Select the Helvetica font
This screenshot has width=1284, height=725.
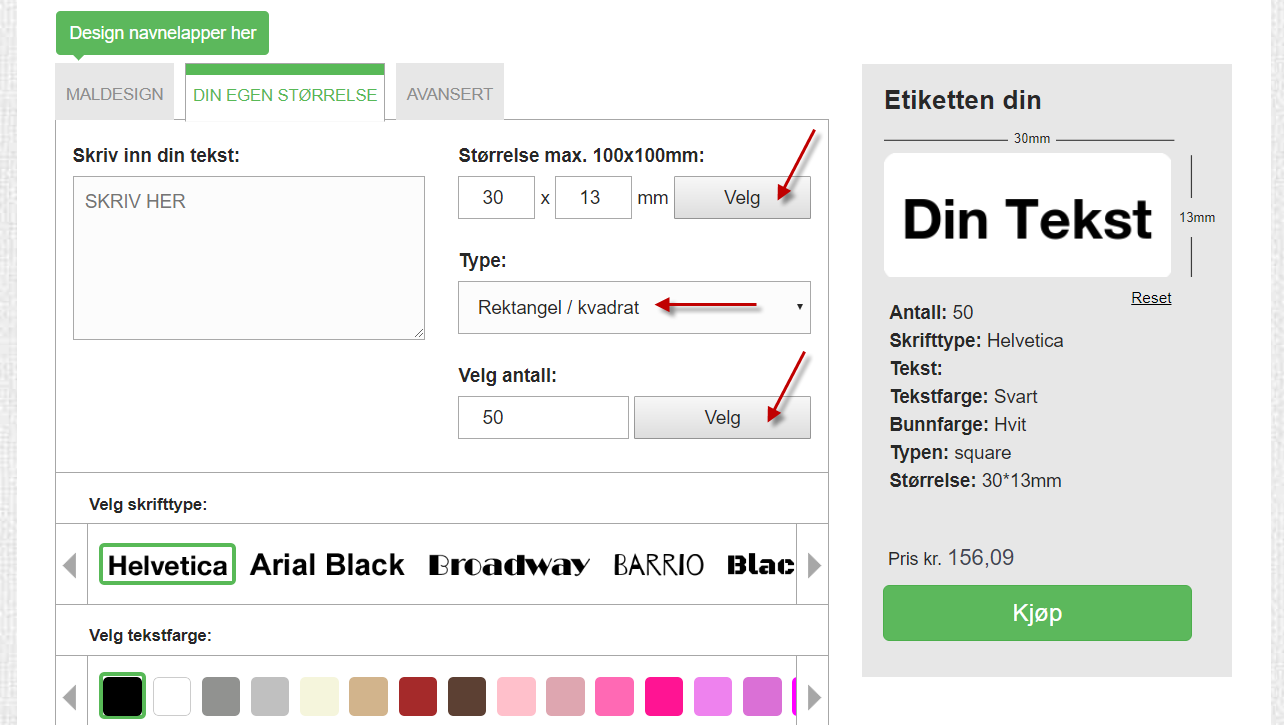[168, 565]
